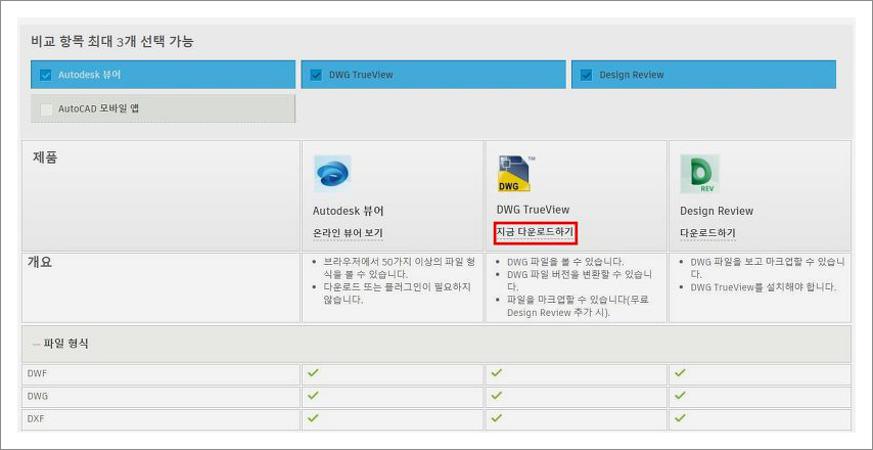The height and width of the screenshot is (450, 873).
Task: Click the 비교 항목 최대 3개 선택 가능 heading
Action: click(x=112, y=42)
